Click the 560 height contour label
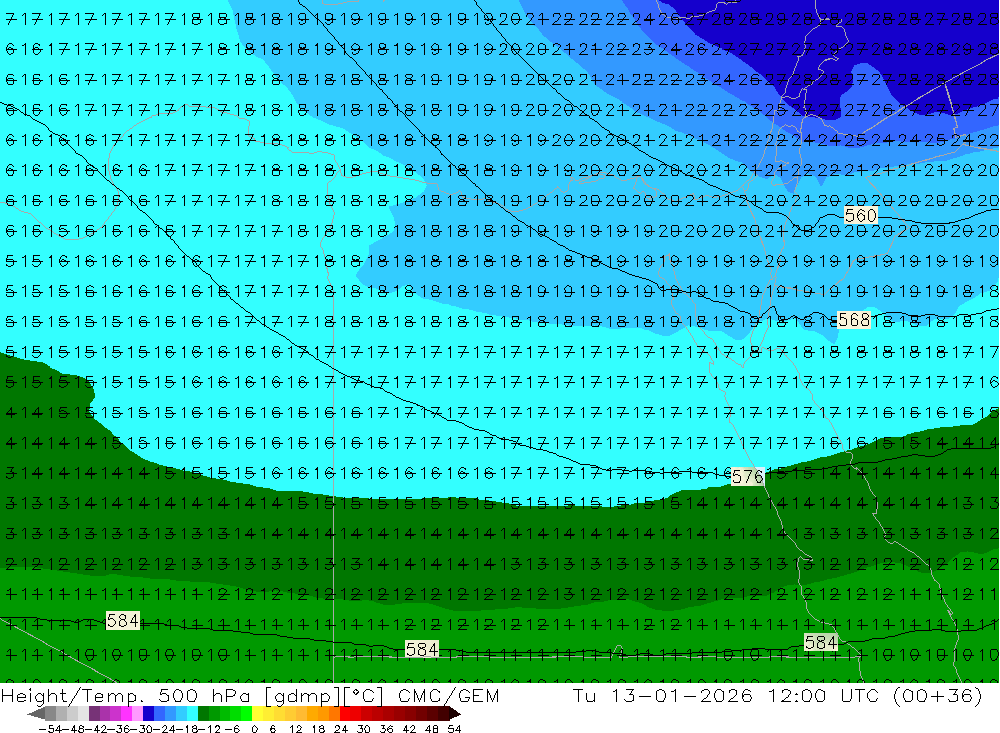This screenshot has height=733, width=1000. click(x=860, y=216)
